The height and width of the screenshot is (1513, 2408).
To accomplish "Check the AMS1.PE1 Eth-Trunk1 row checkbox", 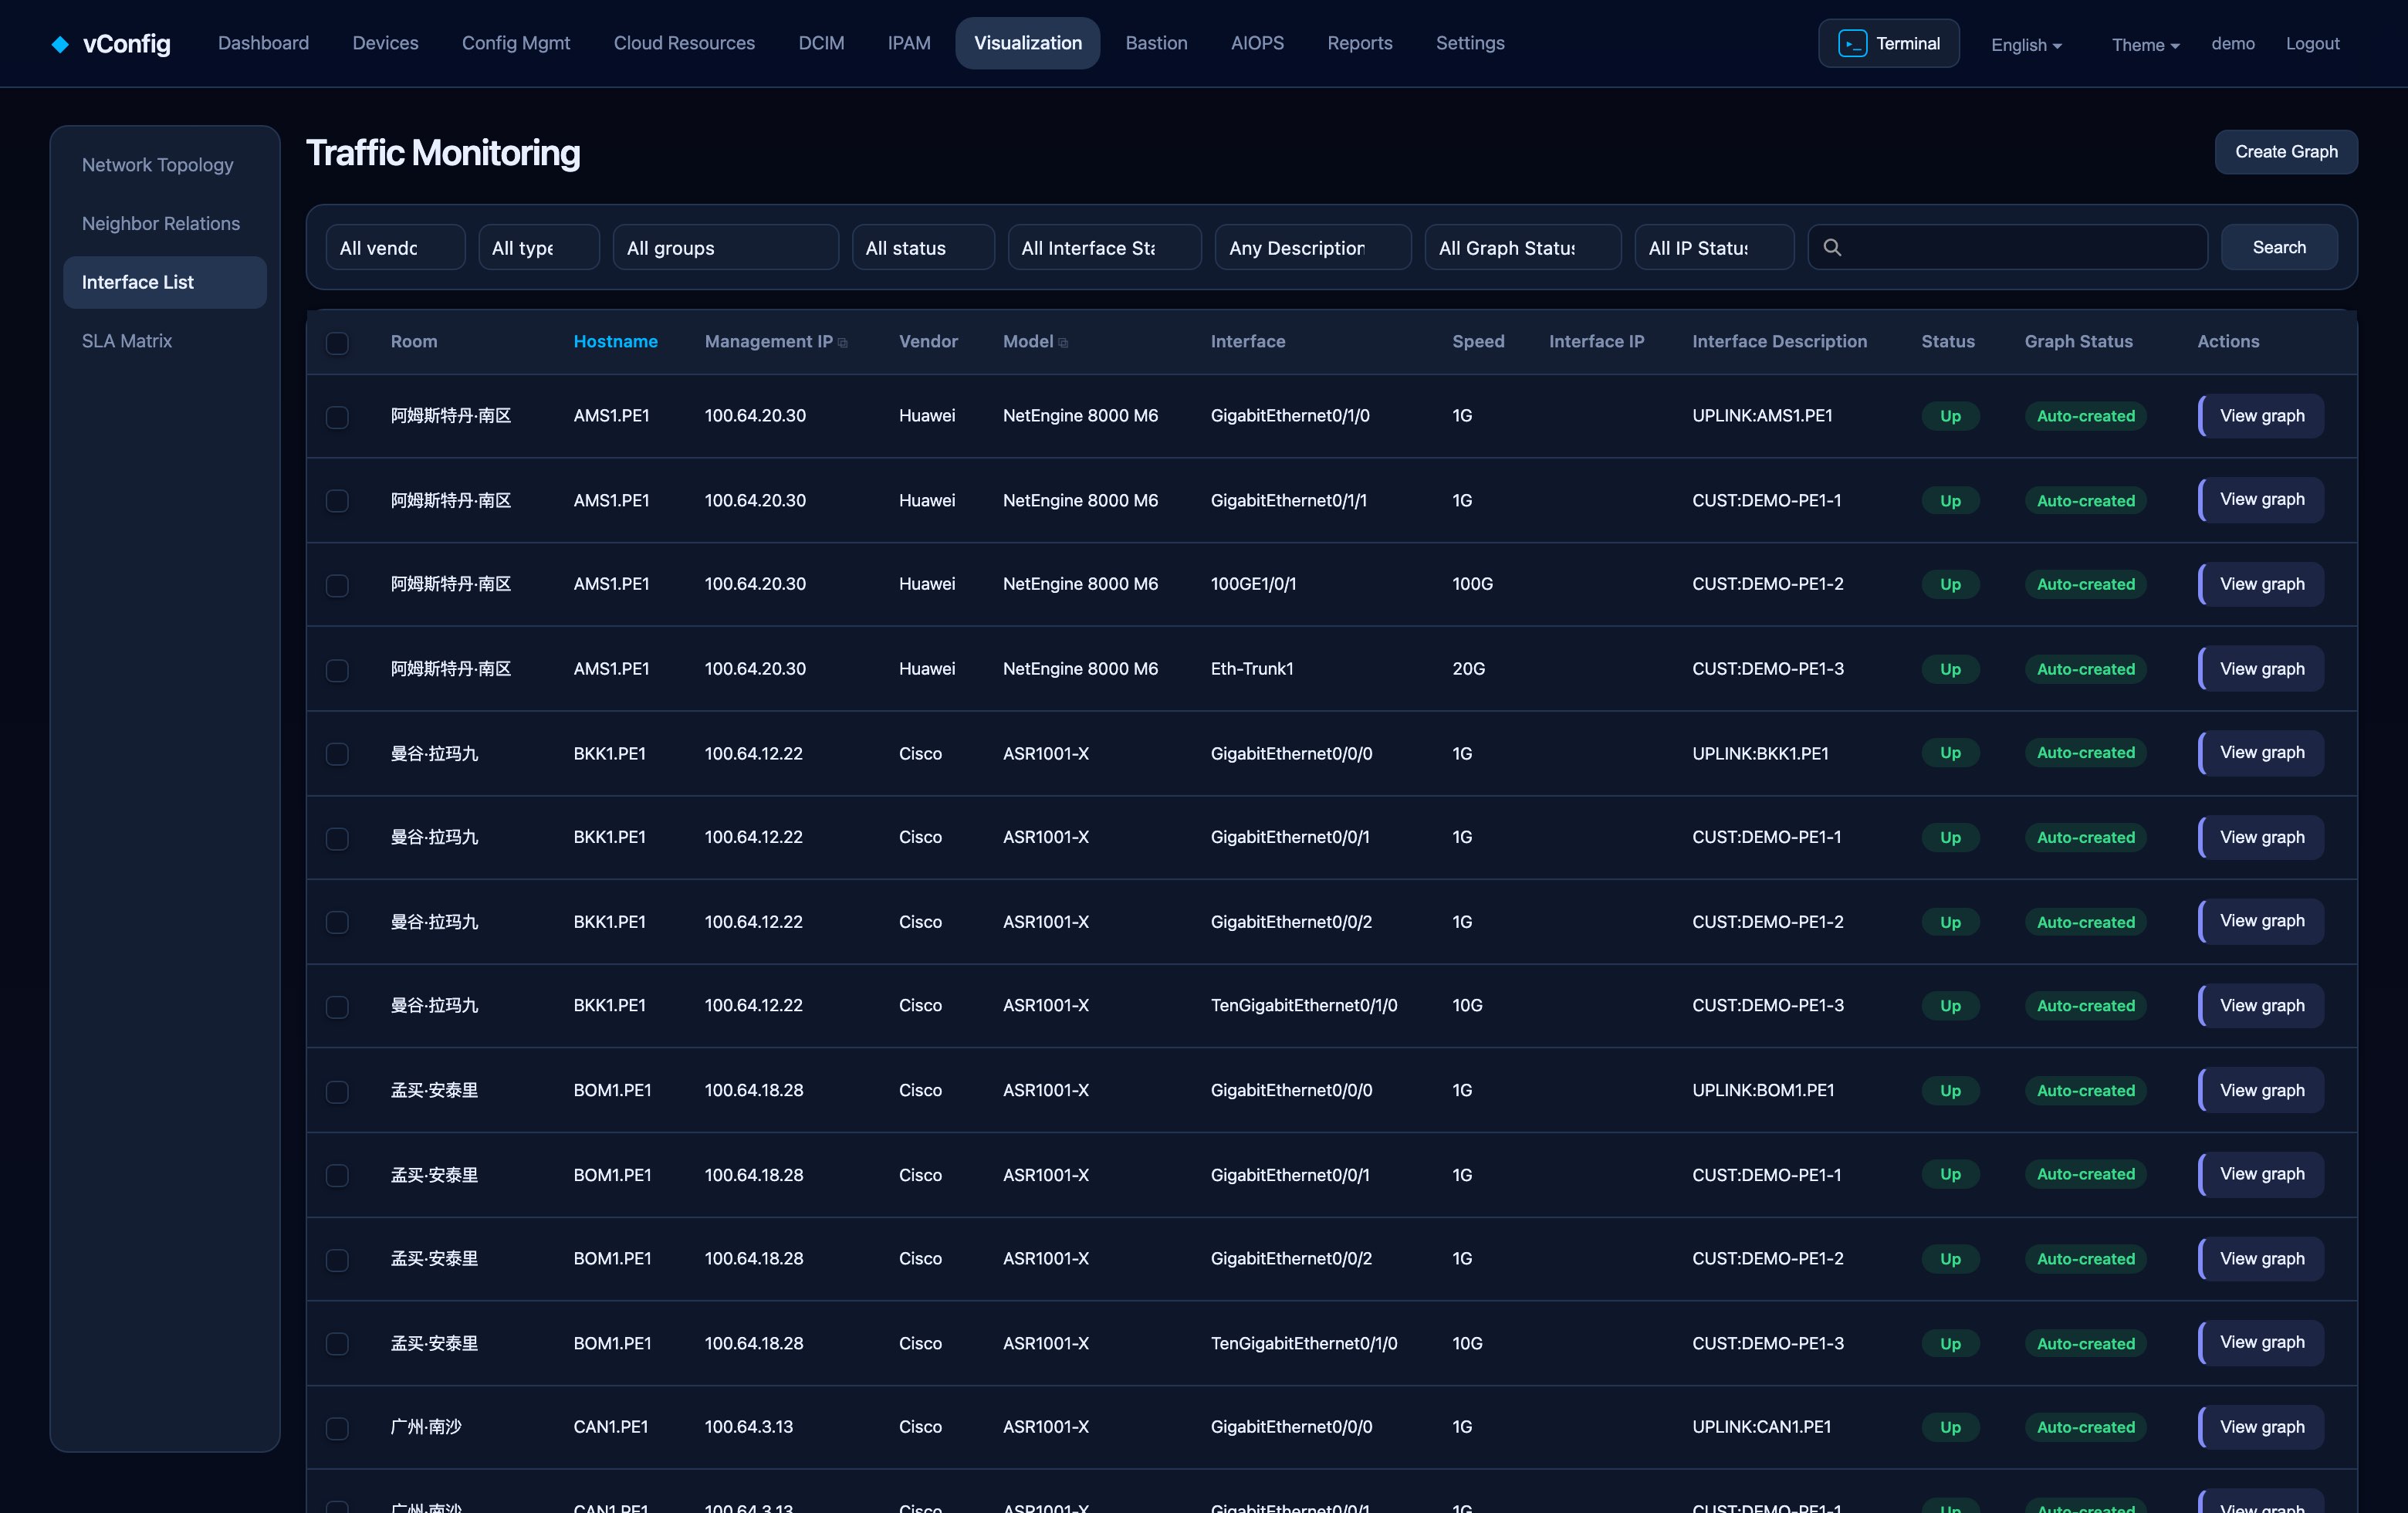I will pos(338,670).
